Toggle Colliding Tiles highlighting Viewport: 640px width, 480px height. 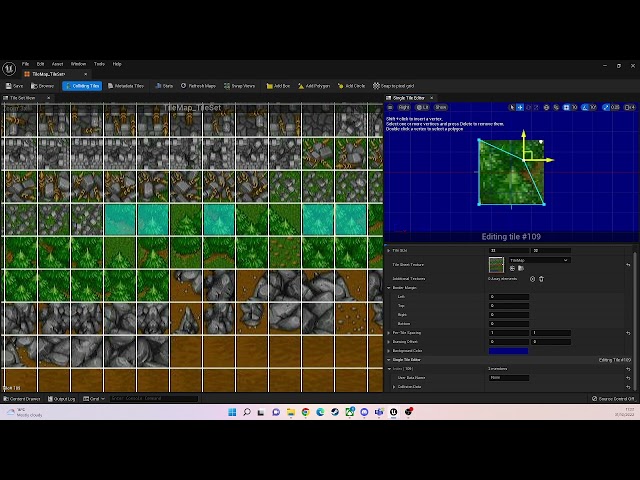pos(82,86)
